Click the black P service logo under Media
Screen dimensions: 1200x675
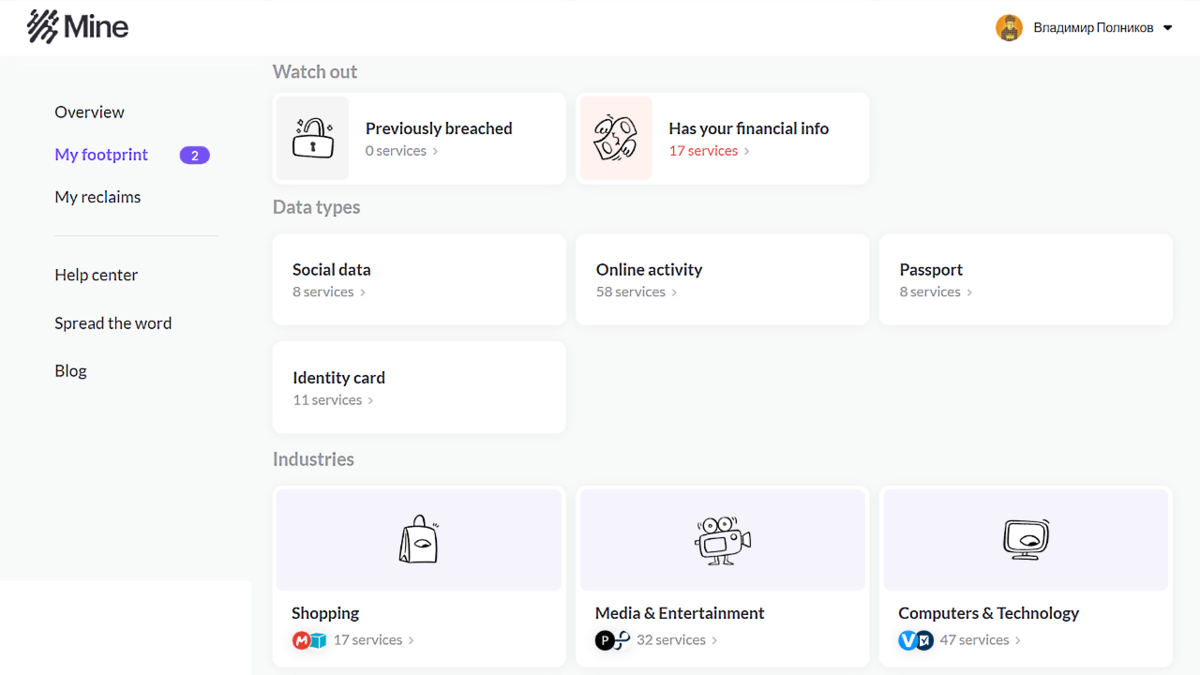point(605,640)
